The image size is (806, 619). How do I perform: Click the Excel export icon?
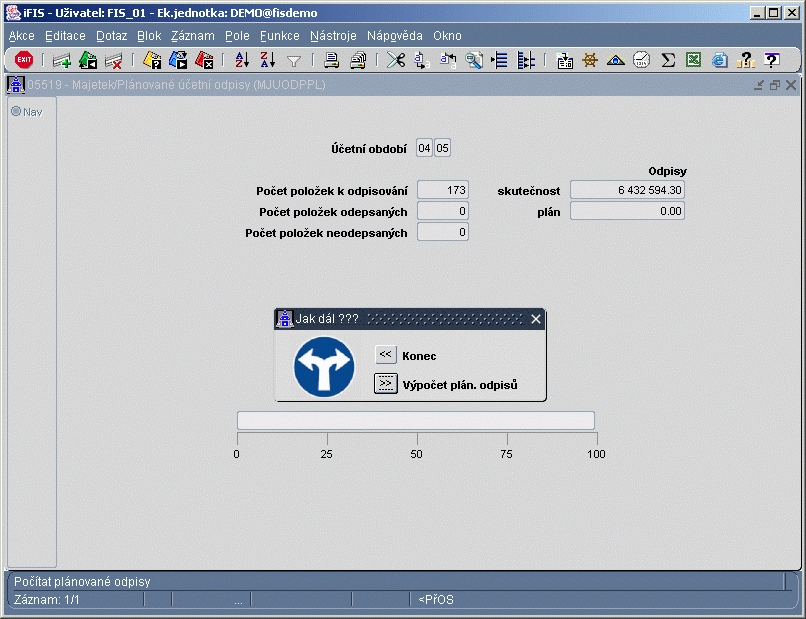(694, 61)
